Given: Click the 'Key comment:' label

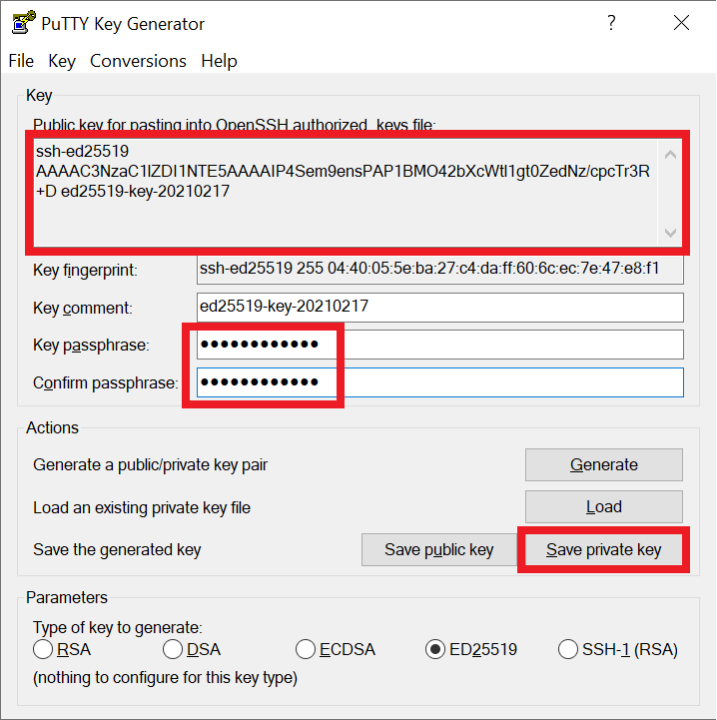Looking at the screenshot, I should [x=83, y=308].
